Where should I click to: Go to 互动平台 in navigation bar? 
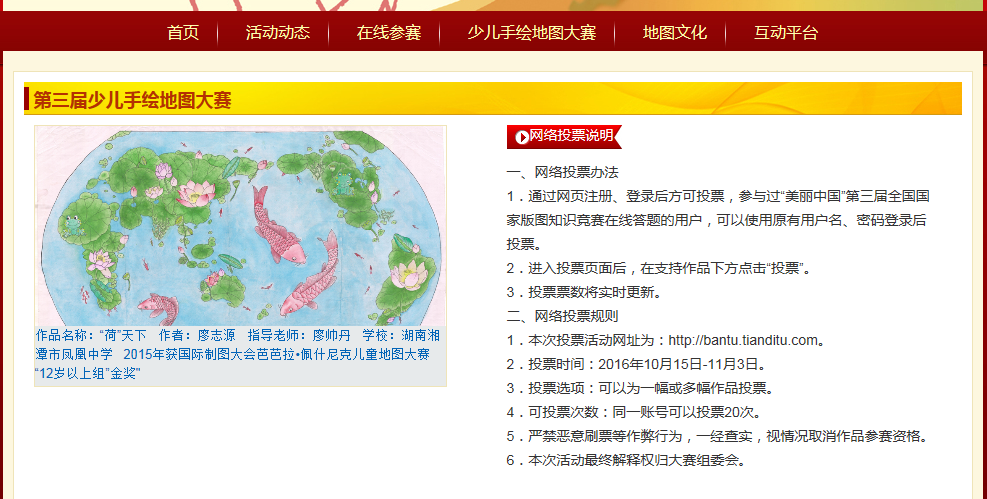coord(786,32)
